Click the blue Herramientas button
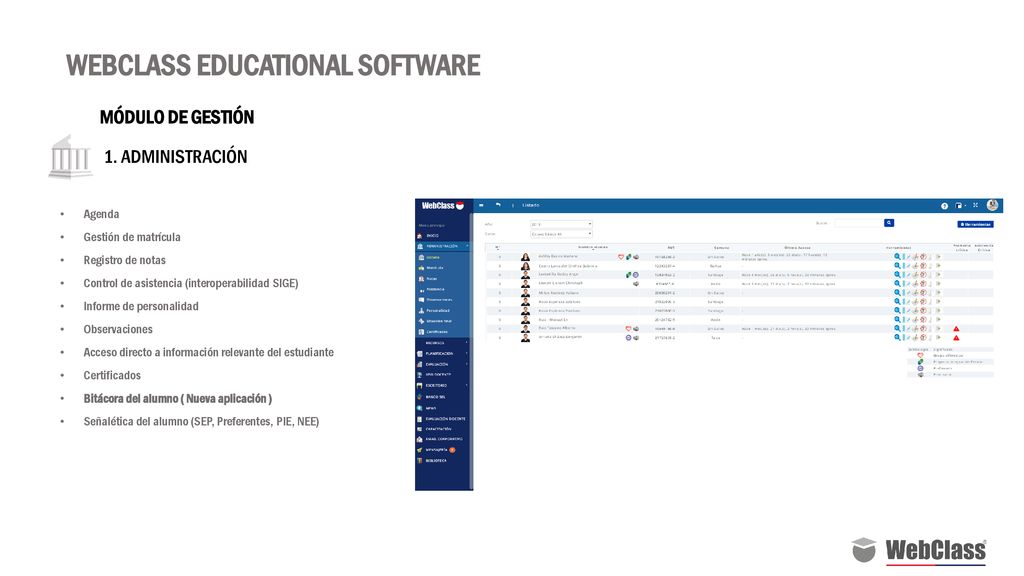The height and width of the screenshot is (576, 1024). 975,224
